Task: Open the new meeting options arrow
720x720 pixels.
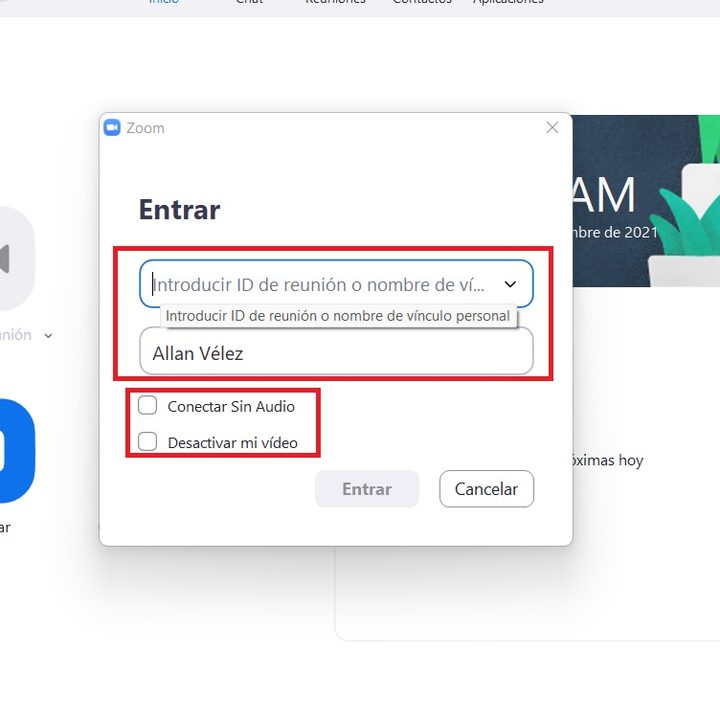Action: click(48, 336)
